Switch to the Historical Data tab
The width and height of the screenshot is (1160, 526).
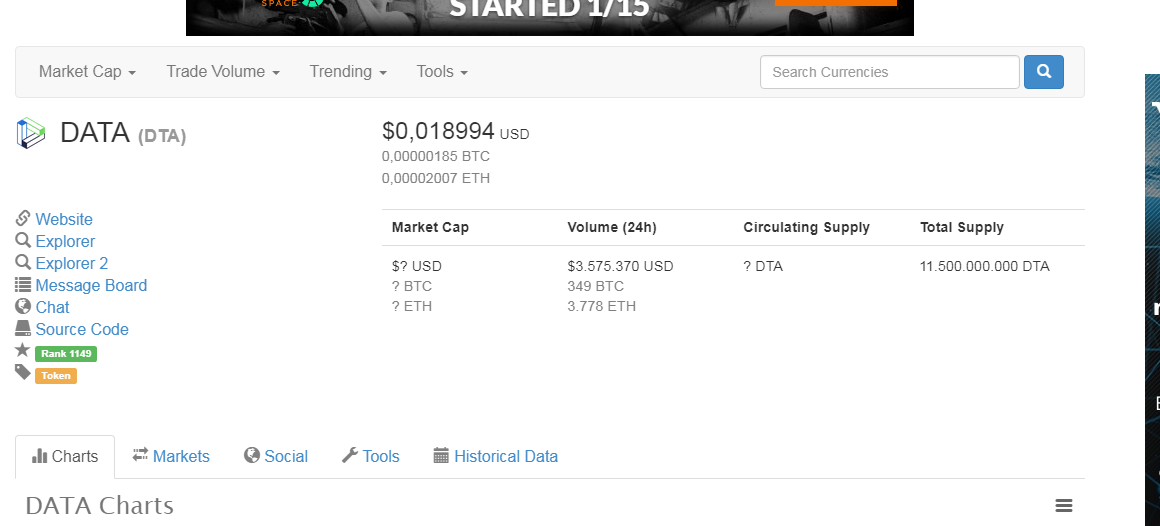pos(495,456)
